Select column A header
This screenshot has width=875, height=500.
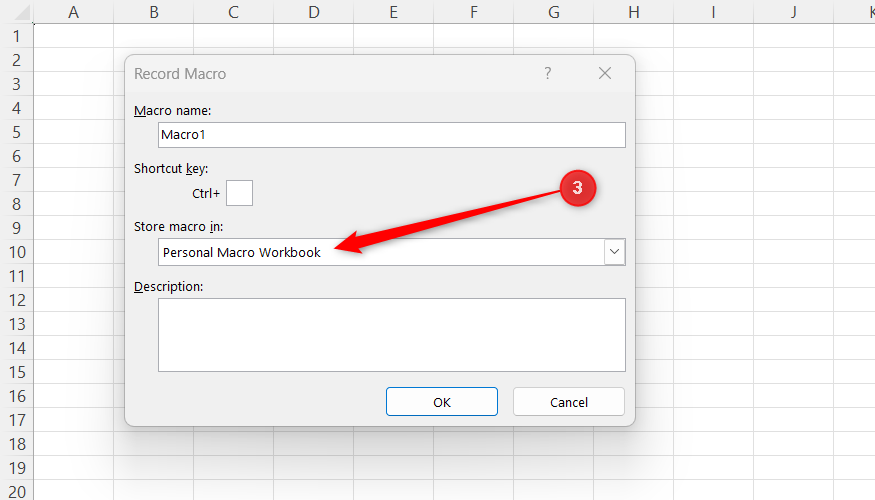coord(74,12)
